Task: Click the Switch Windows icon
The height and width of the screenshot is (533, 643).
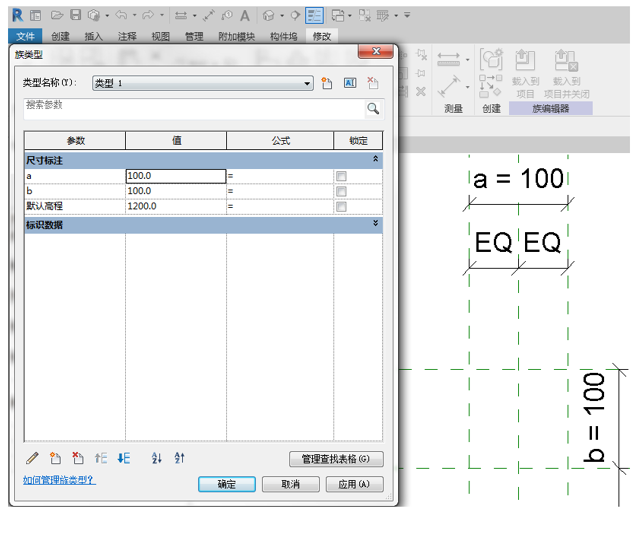Action: [338, 16]
